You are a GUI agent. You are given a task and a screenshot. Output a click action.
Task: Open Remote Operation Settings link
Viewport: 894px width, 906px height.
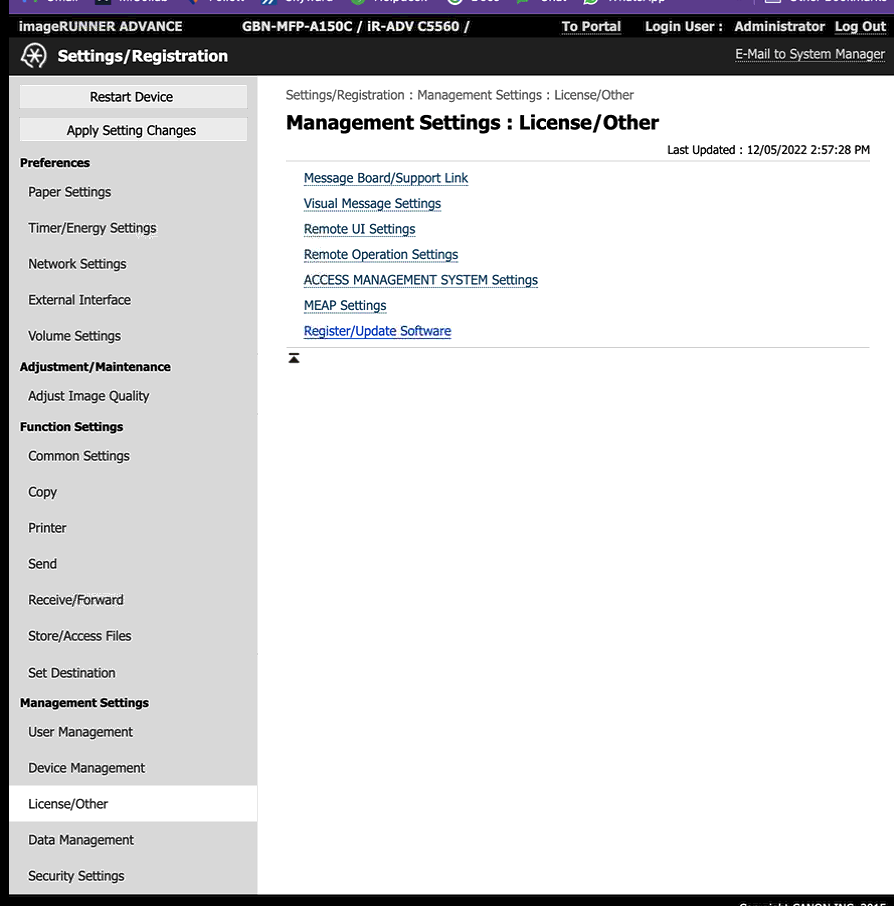click(381, 254)
